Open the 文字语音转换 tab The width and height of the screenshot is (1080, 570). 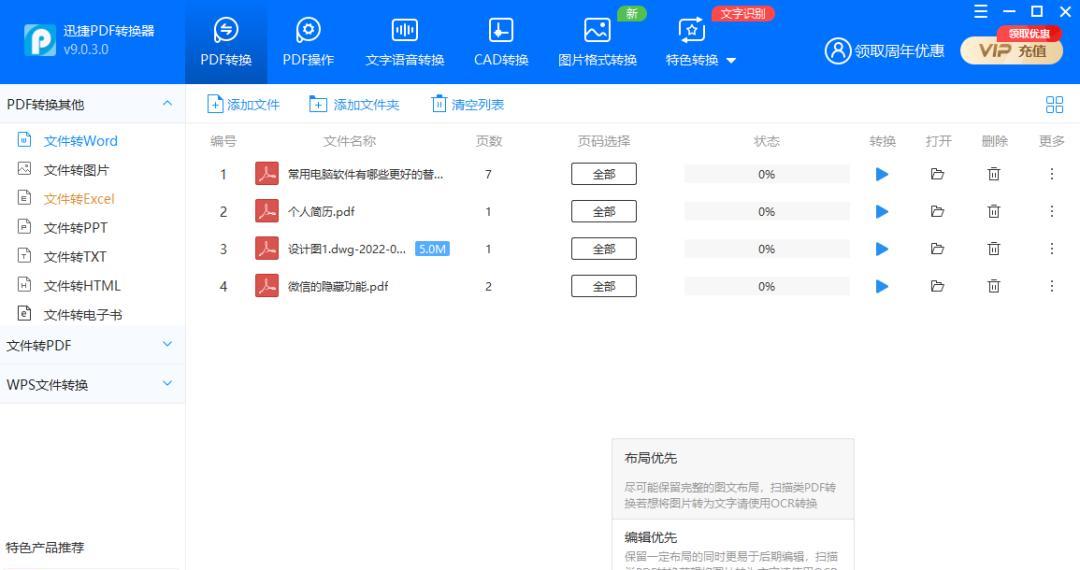404,42
